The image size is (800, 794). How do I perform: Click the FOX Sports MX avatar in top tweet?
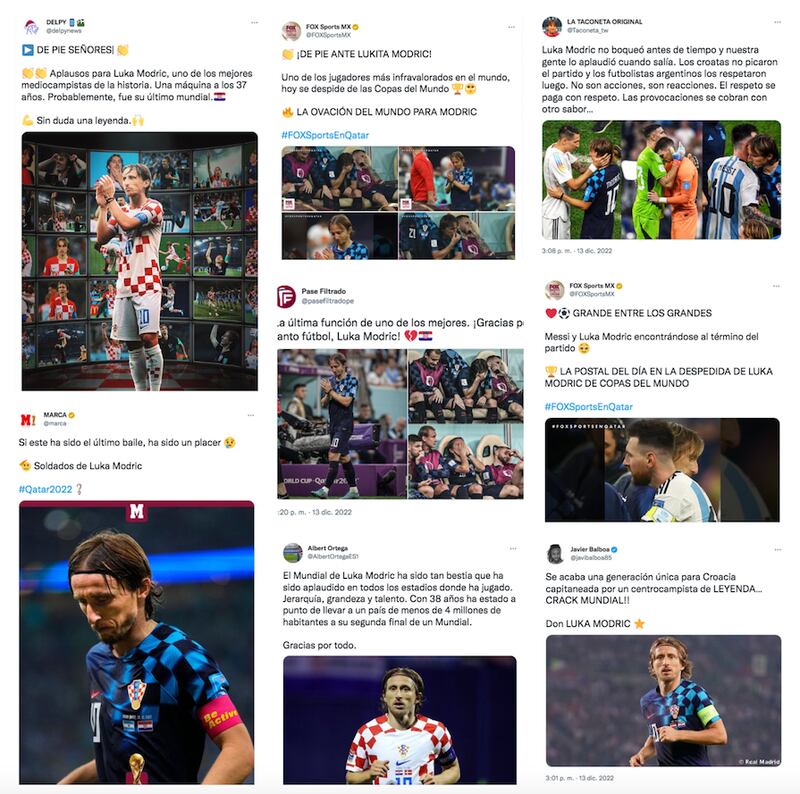pyautogui.click(x=291, y=31)
